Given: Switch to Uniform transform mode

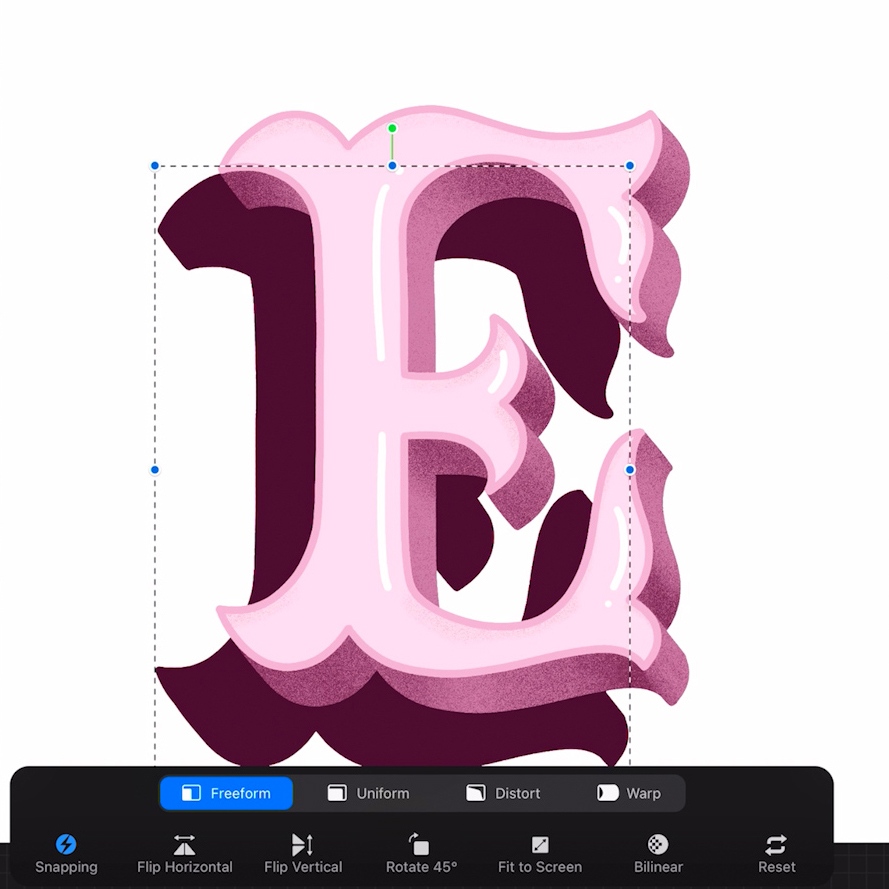Looking at the screenshot, I should (x=369, y=793).
